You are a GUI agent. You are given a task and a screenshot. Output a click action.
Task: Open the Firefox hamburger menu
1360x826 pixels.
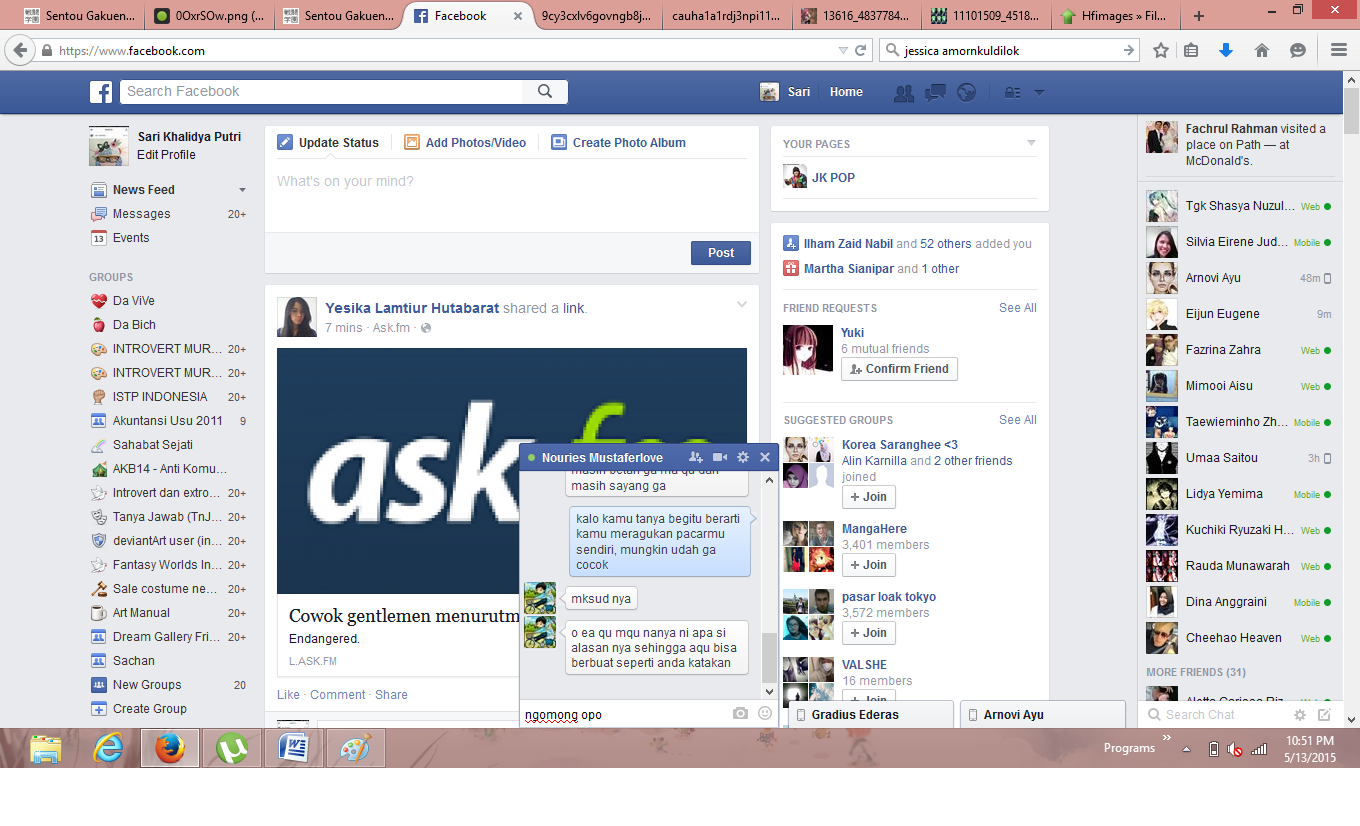(x=1339, y=50)
